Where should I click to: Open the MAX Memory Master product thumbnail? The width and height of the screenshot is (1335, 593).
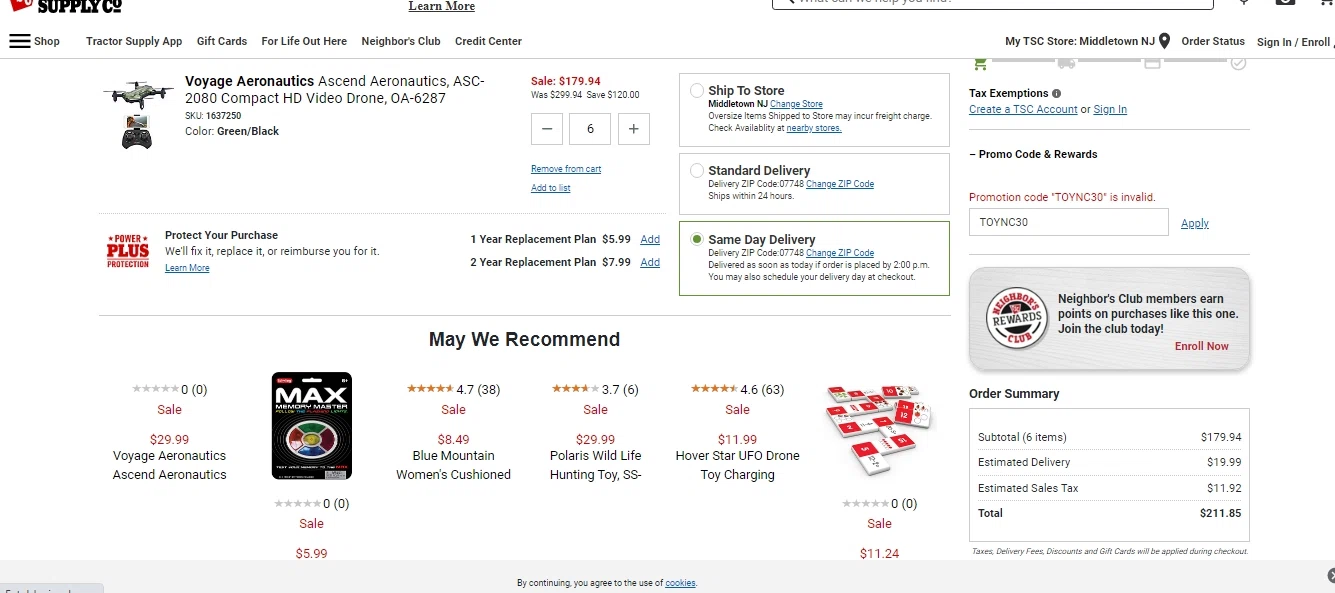[x=311, y=426]
